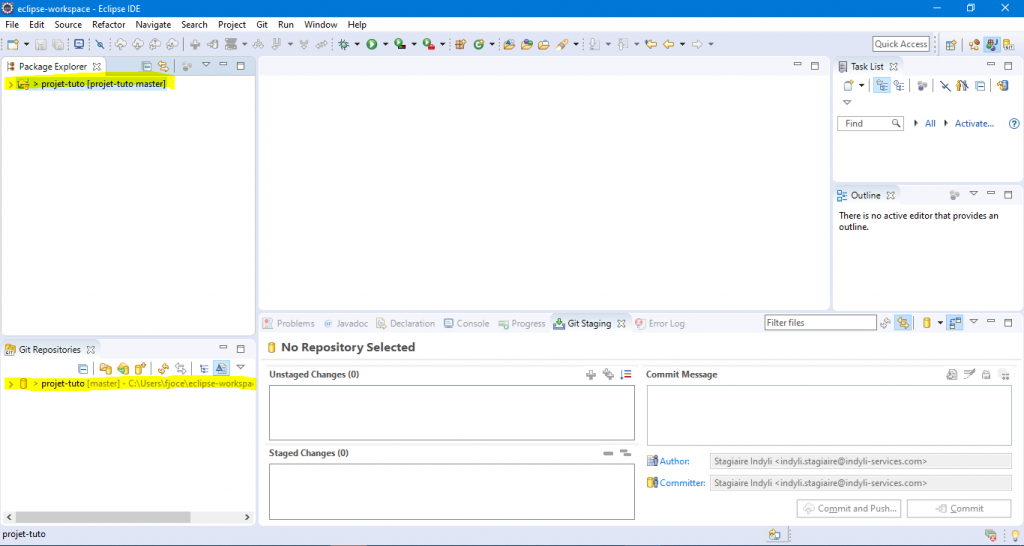Viewport: 1024px width, 546px height.
Task: Click the Amend previous commit icon
Action: tap(952, 374)
